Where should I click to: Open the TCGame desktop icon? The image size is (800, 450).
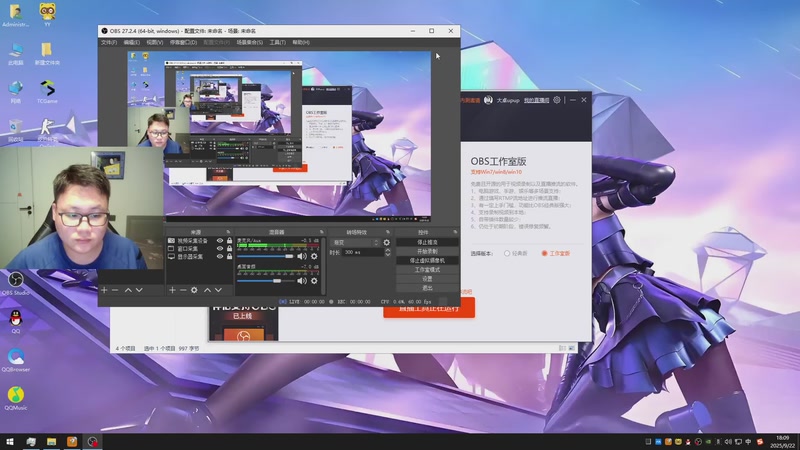[47, 92]
